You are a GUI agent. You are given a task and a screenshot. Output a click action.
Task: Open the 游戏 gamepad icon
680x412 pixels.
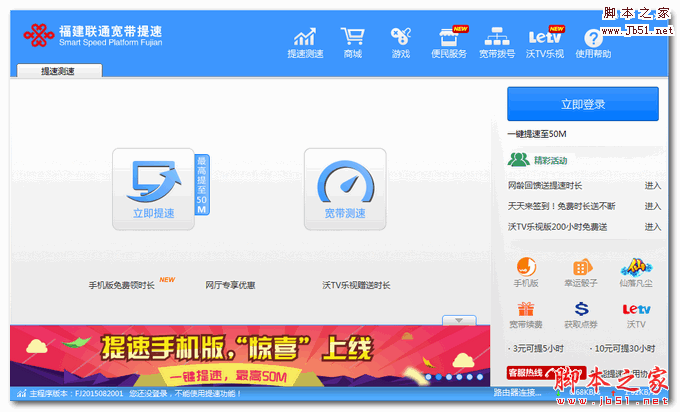(401, 43)
